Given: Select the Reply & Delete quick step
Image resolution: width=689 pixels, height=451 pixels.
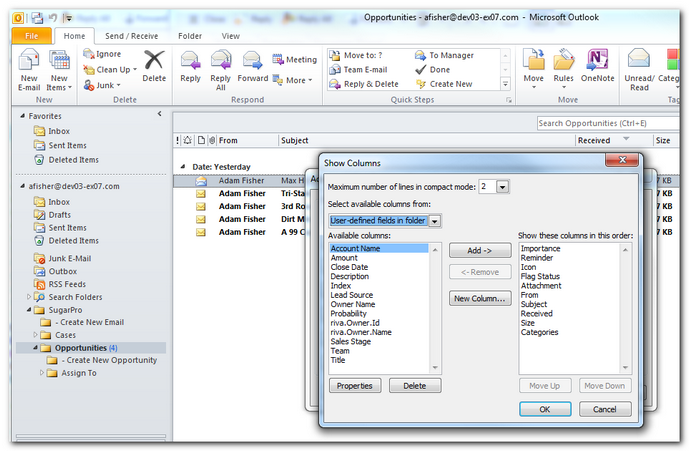Looking at the screenshot, I should pos(364,84).
